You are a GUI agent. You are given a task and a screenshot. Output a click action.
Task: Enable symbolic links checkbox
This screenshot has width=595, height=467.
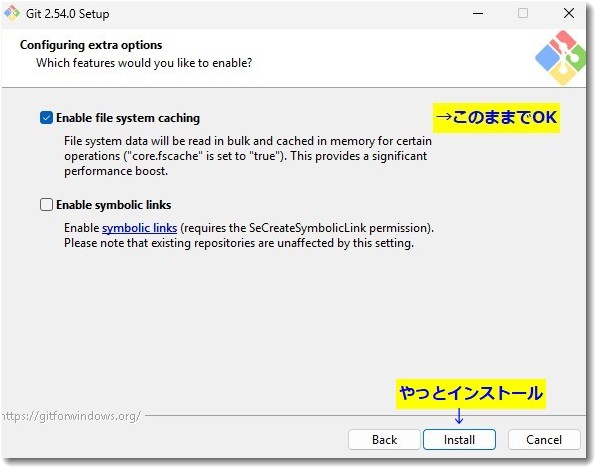click(x=46, y=205)
